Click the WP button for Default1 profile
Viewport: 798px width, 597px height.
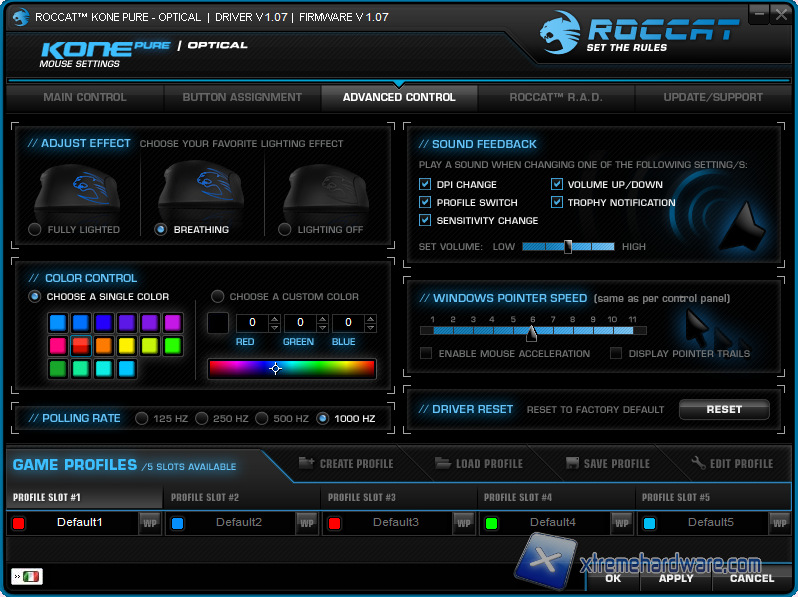click(149, 523)
